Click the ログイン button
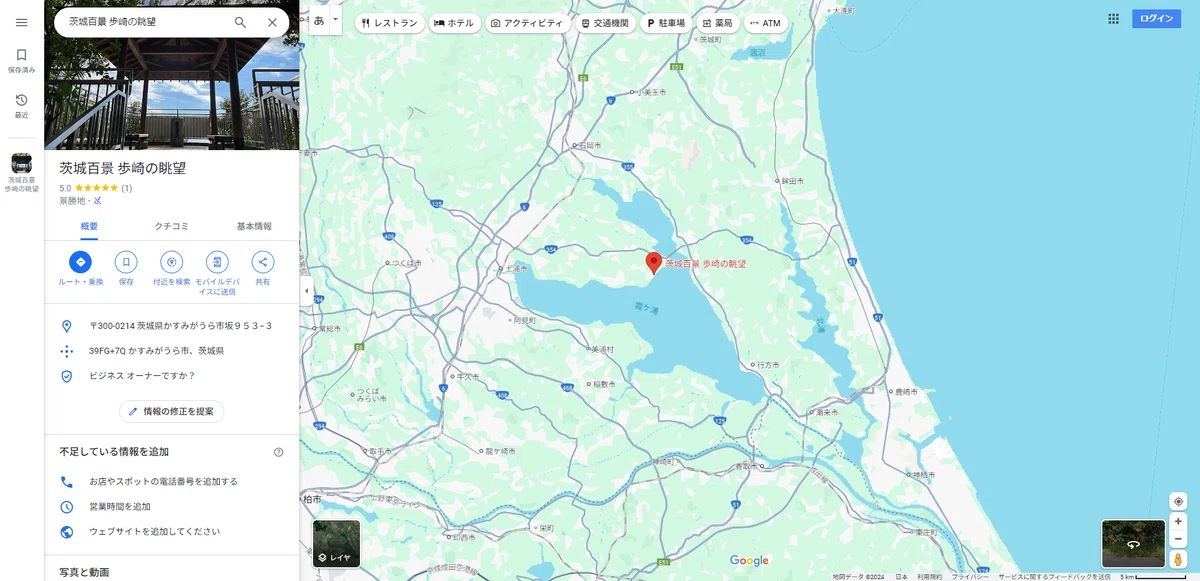 point(1157,19)
